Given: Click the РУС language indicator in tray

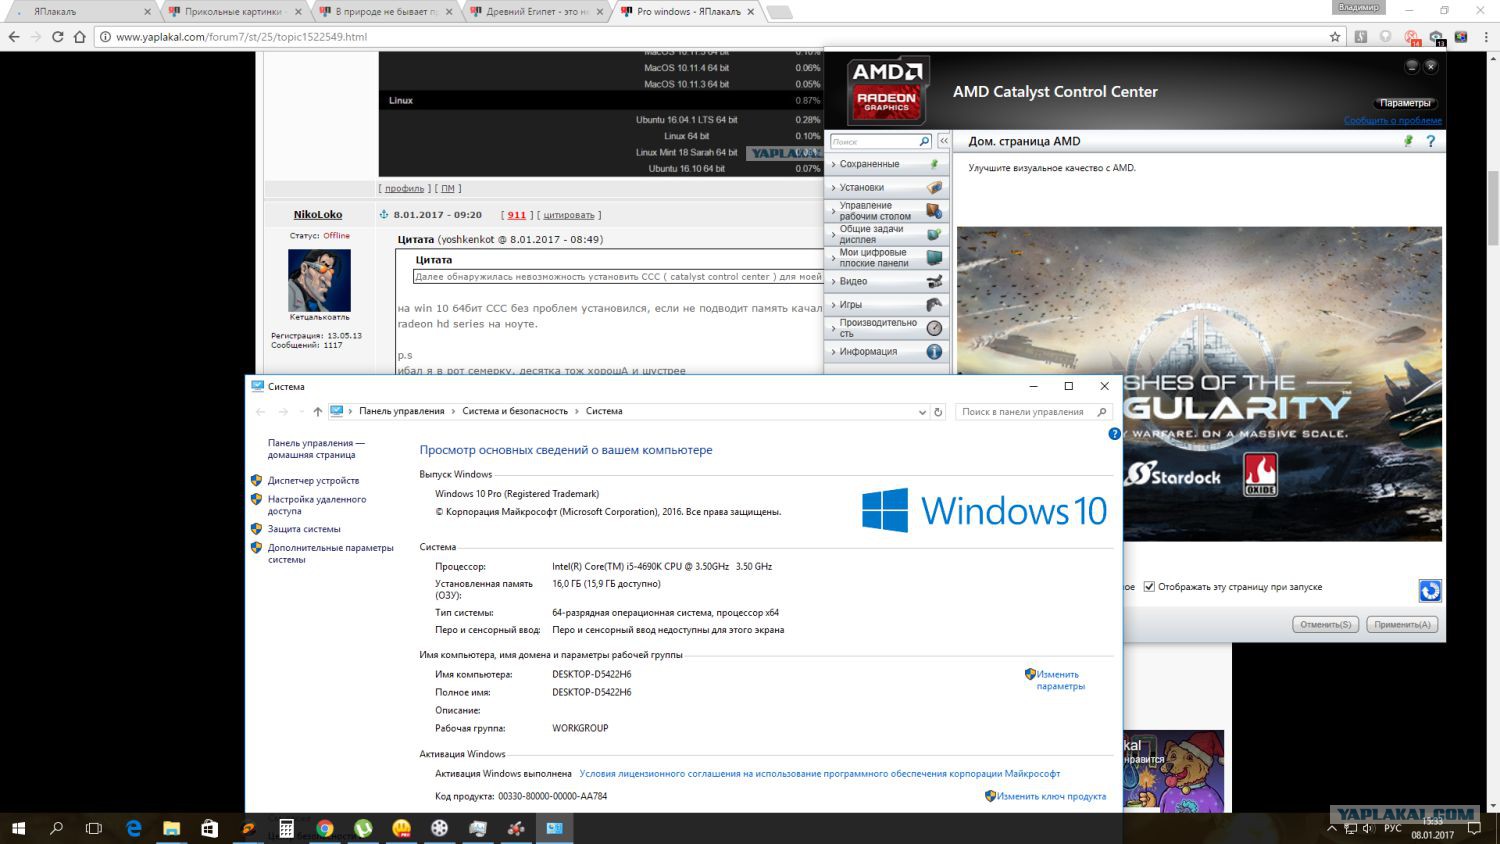Looking at the screenshot, I should point(1392,828).
